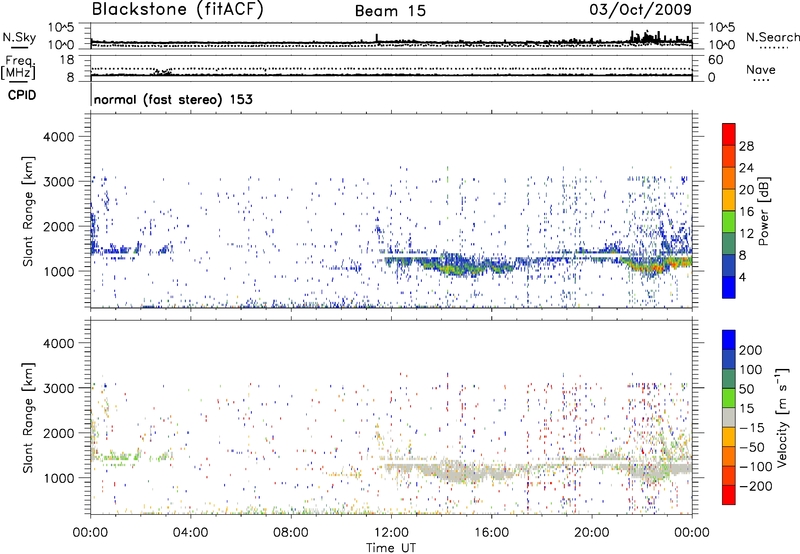This screenshot has width=800, height=554.
Task: Click the '04:00' time axis tick label
Action: (191, 533)
